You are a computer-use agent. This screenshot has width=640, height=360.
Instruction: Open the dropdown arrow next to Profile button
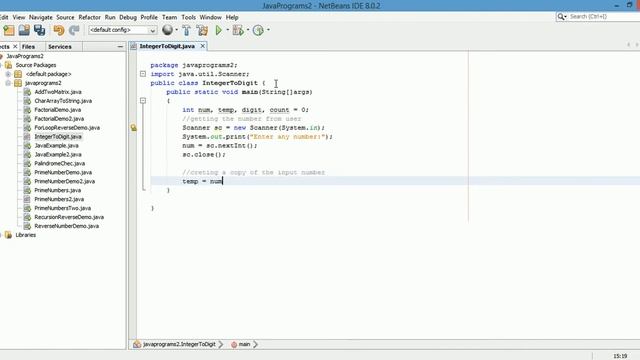[268, 30]
